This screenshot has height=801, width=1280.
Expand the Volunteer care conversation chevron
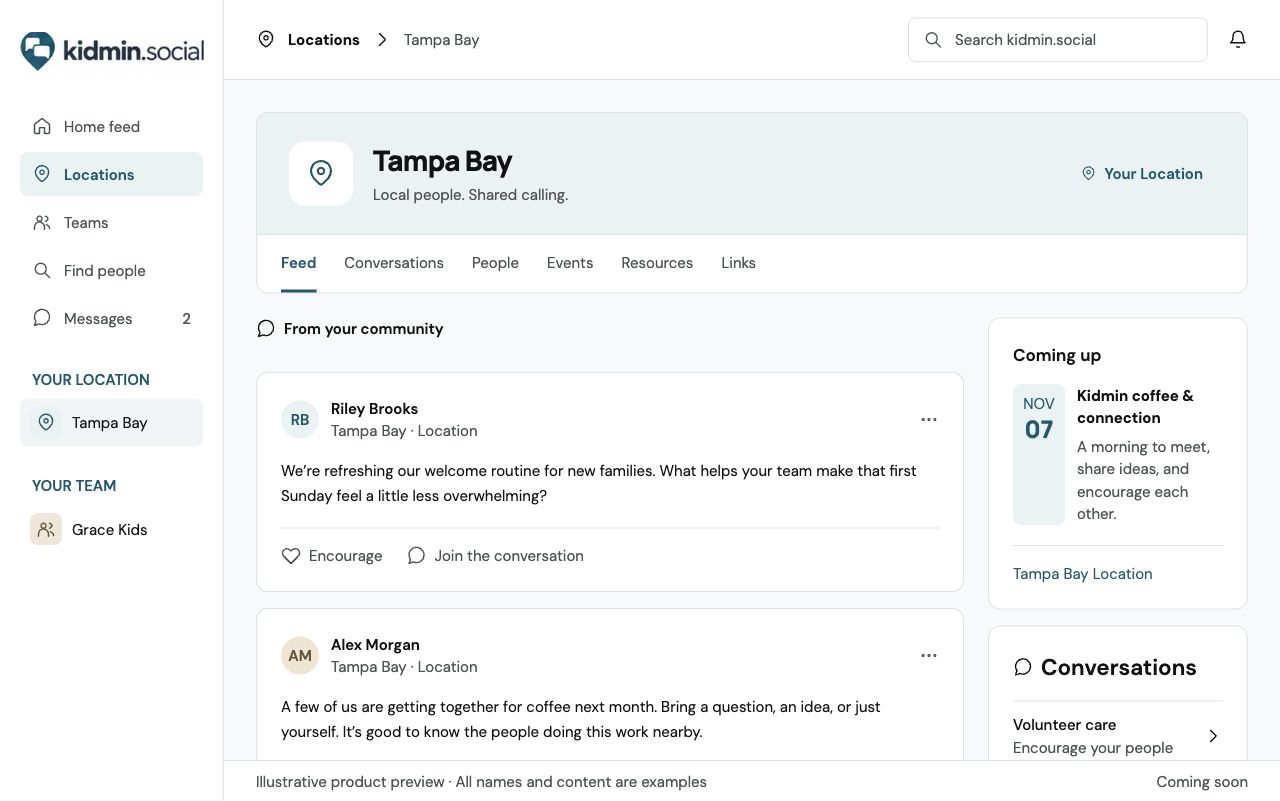[1213, 736]
